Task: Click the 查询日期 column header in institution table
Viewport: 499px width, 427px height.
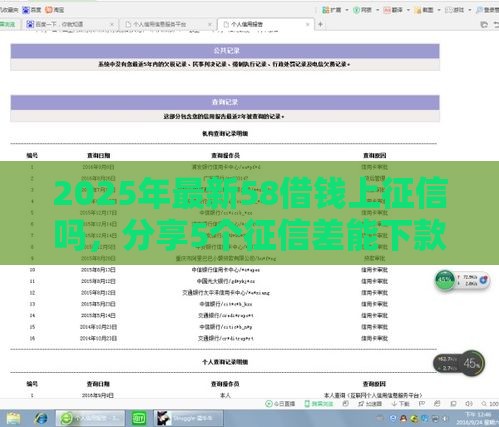Action: (x=99, y=156)
